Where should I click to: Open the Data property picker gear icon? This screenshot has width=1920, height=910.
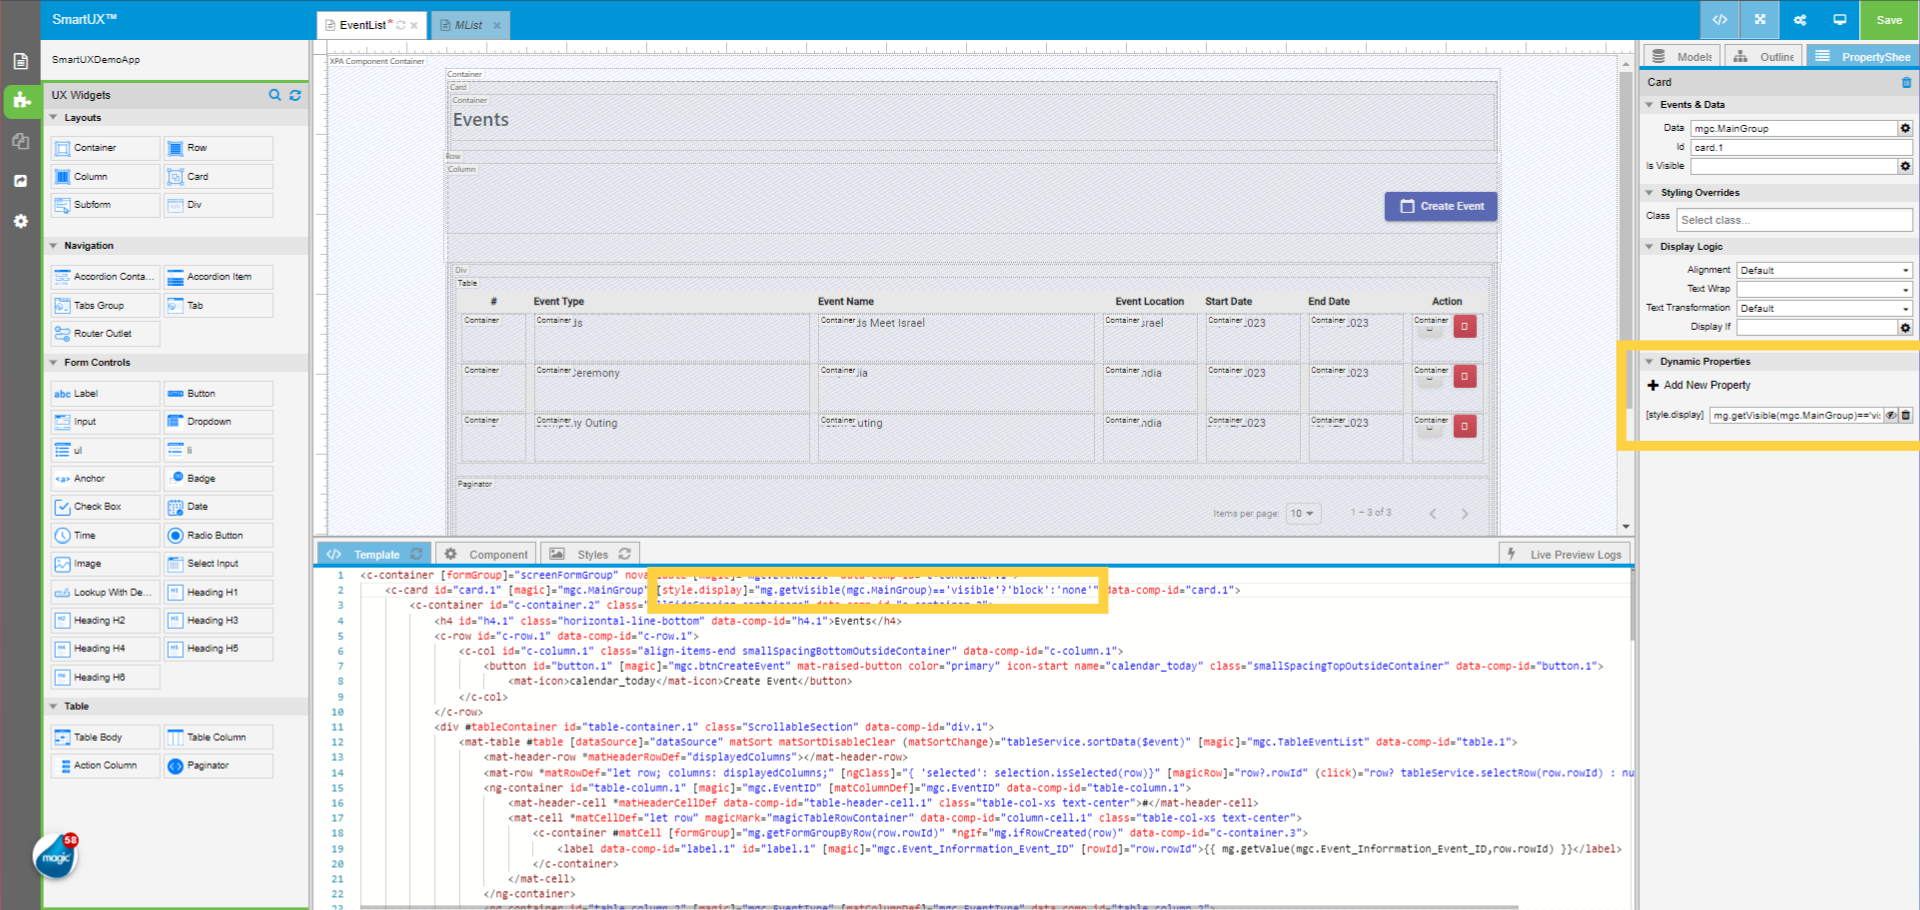point(1905,128)
